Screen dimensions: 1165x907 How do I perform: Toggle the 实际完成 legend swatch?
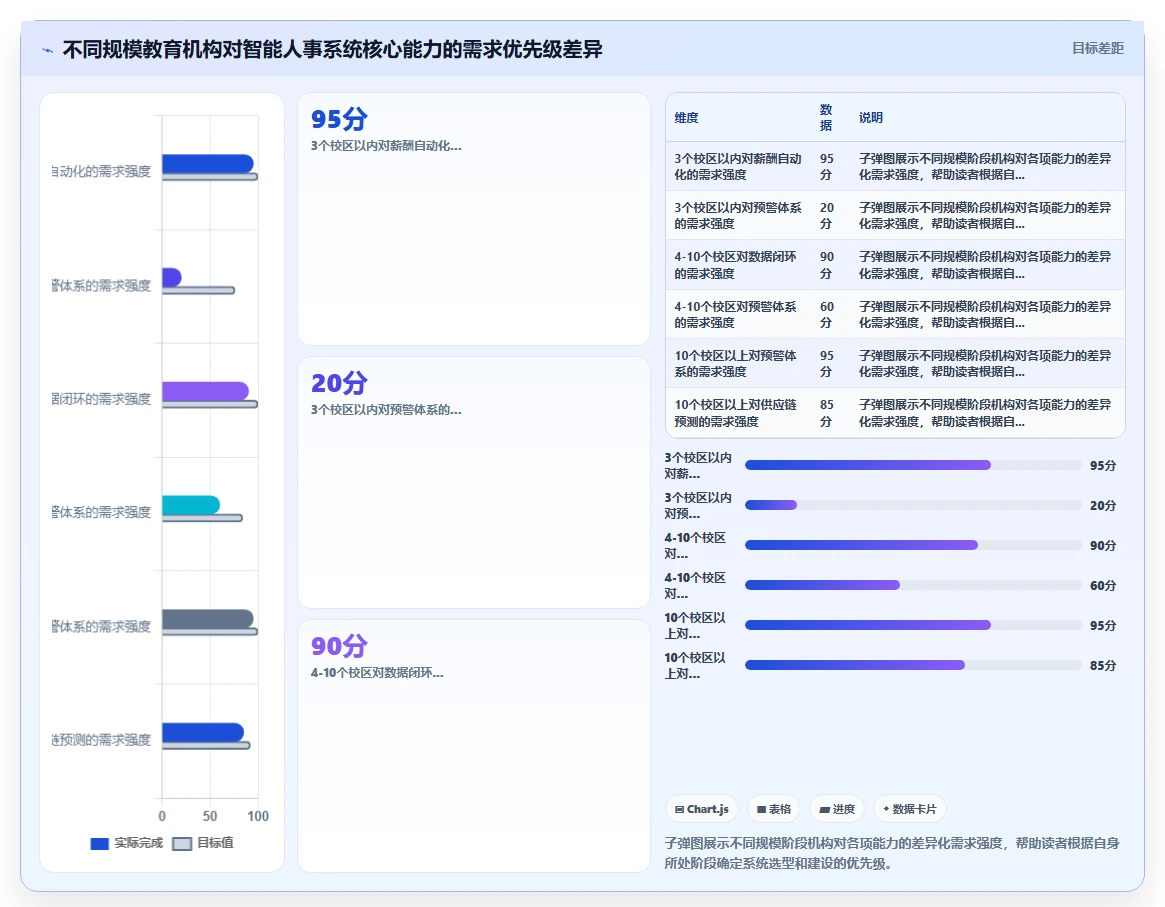tap(100, 843)
